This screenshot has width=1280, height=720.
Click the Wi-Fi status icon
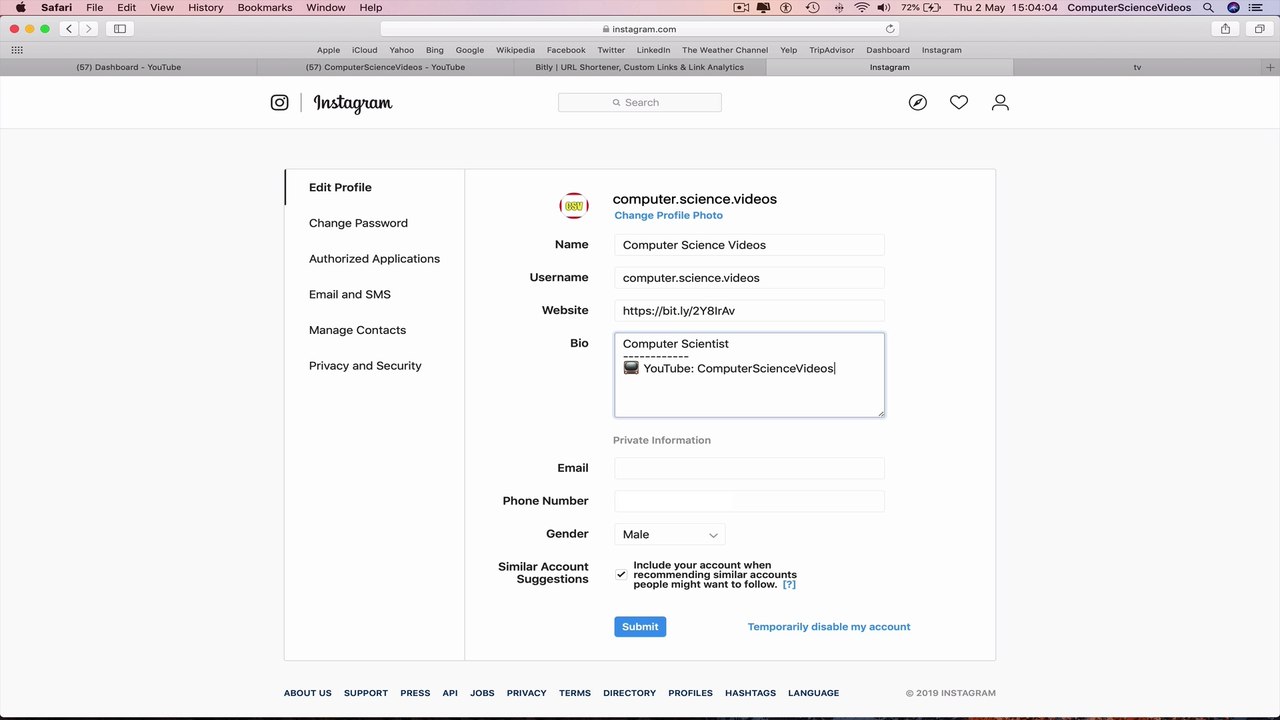862,7
